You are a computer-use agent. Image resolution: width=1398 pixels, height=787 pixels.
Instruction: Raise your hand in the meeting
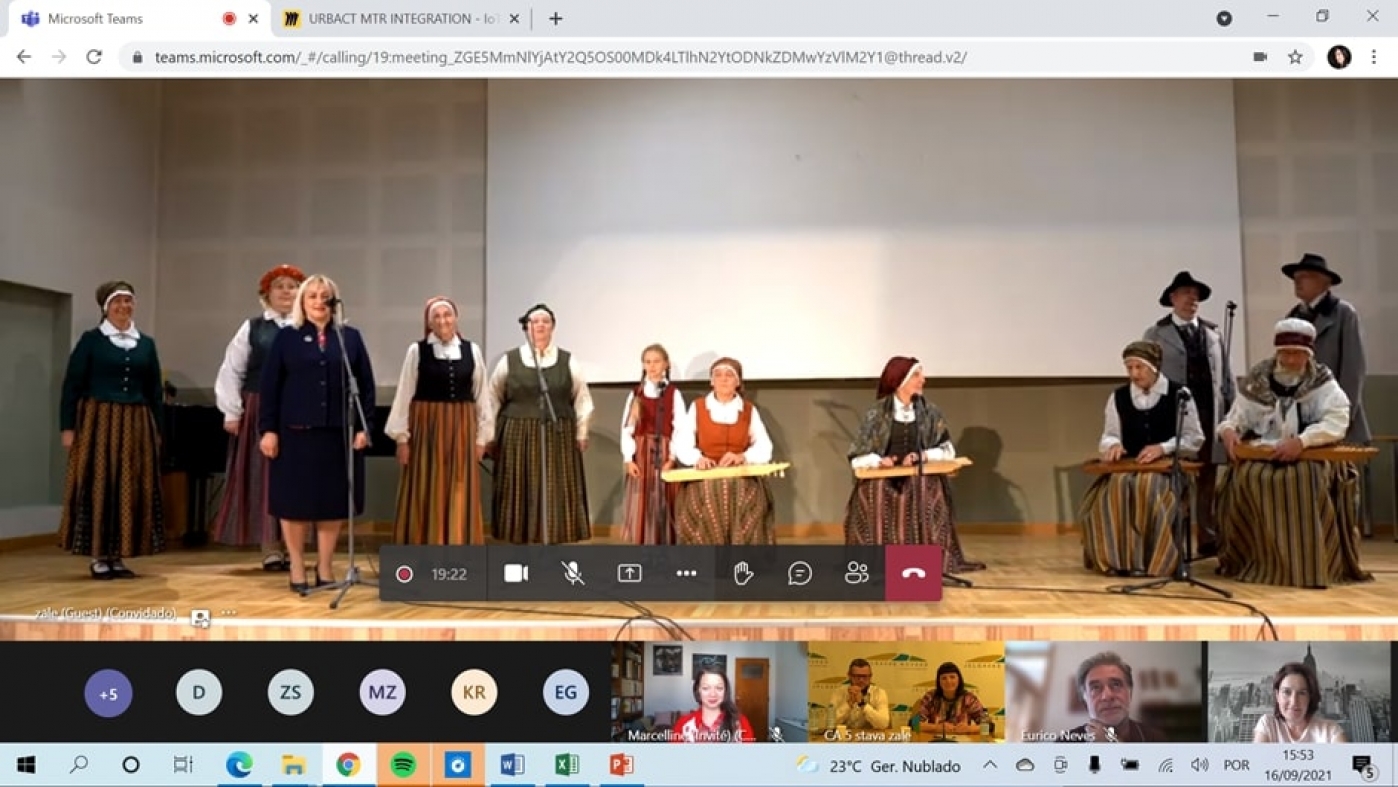(743, 573)
